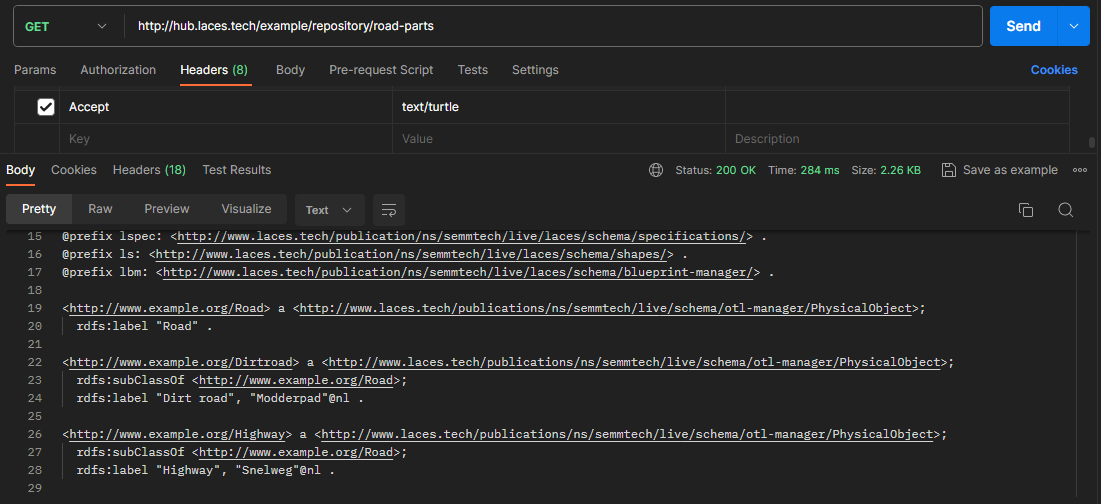The image size is (1101, 504).
Task: Copy the response body with copy icon
Action: [1025, 210]
